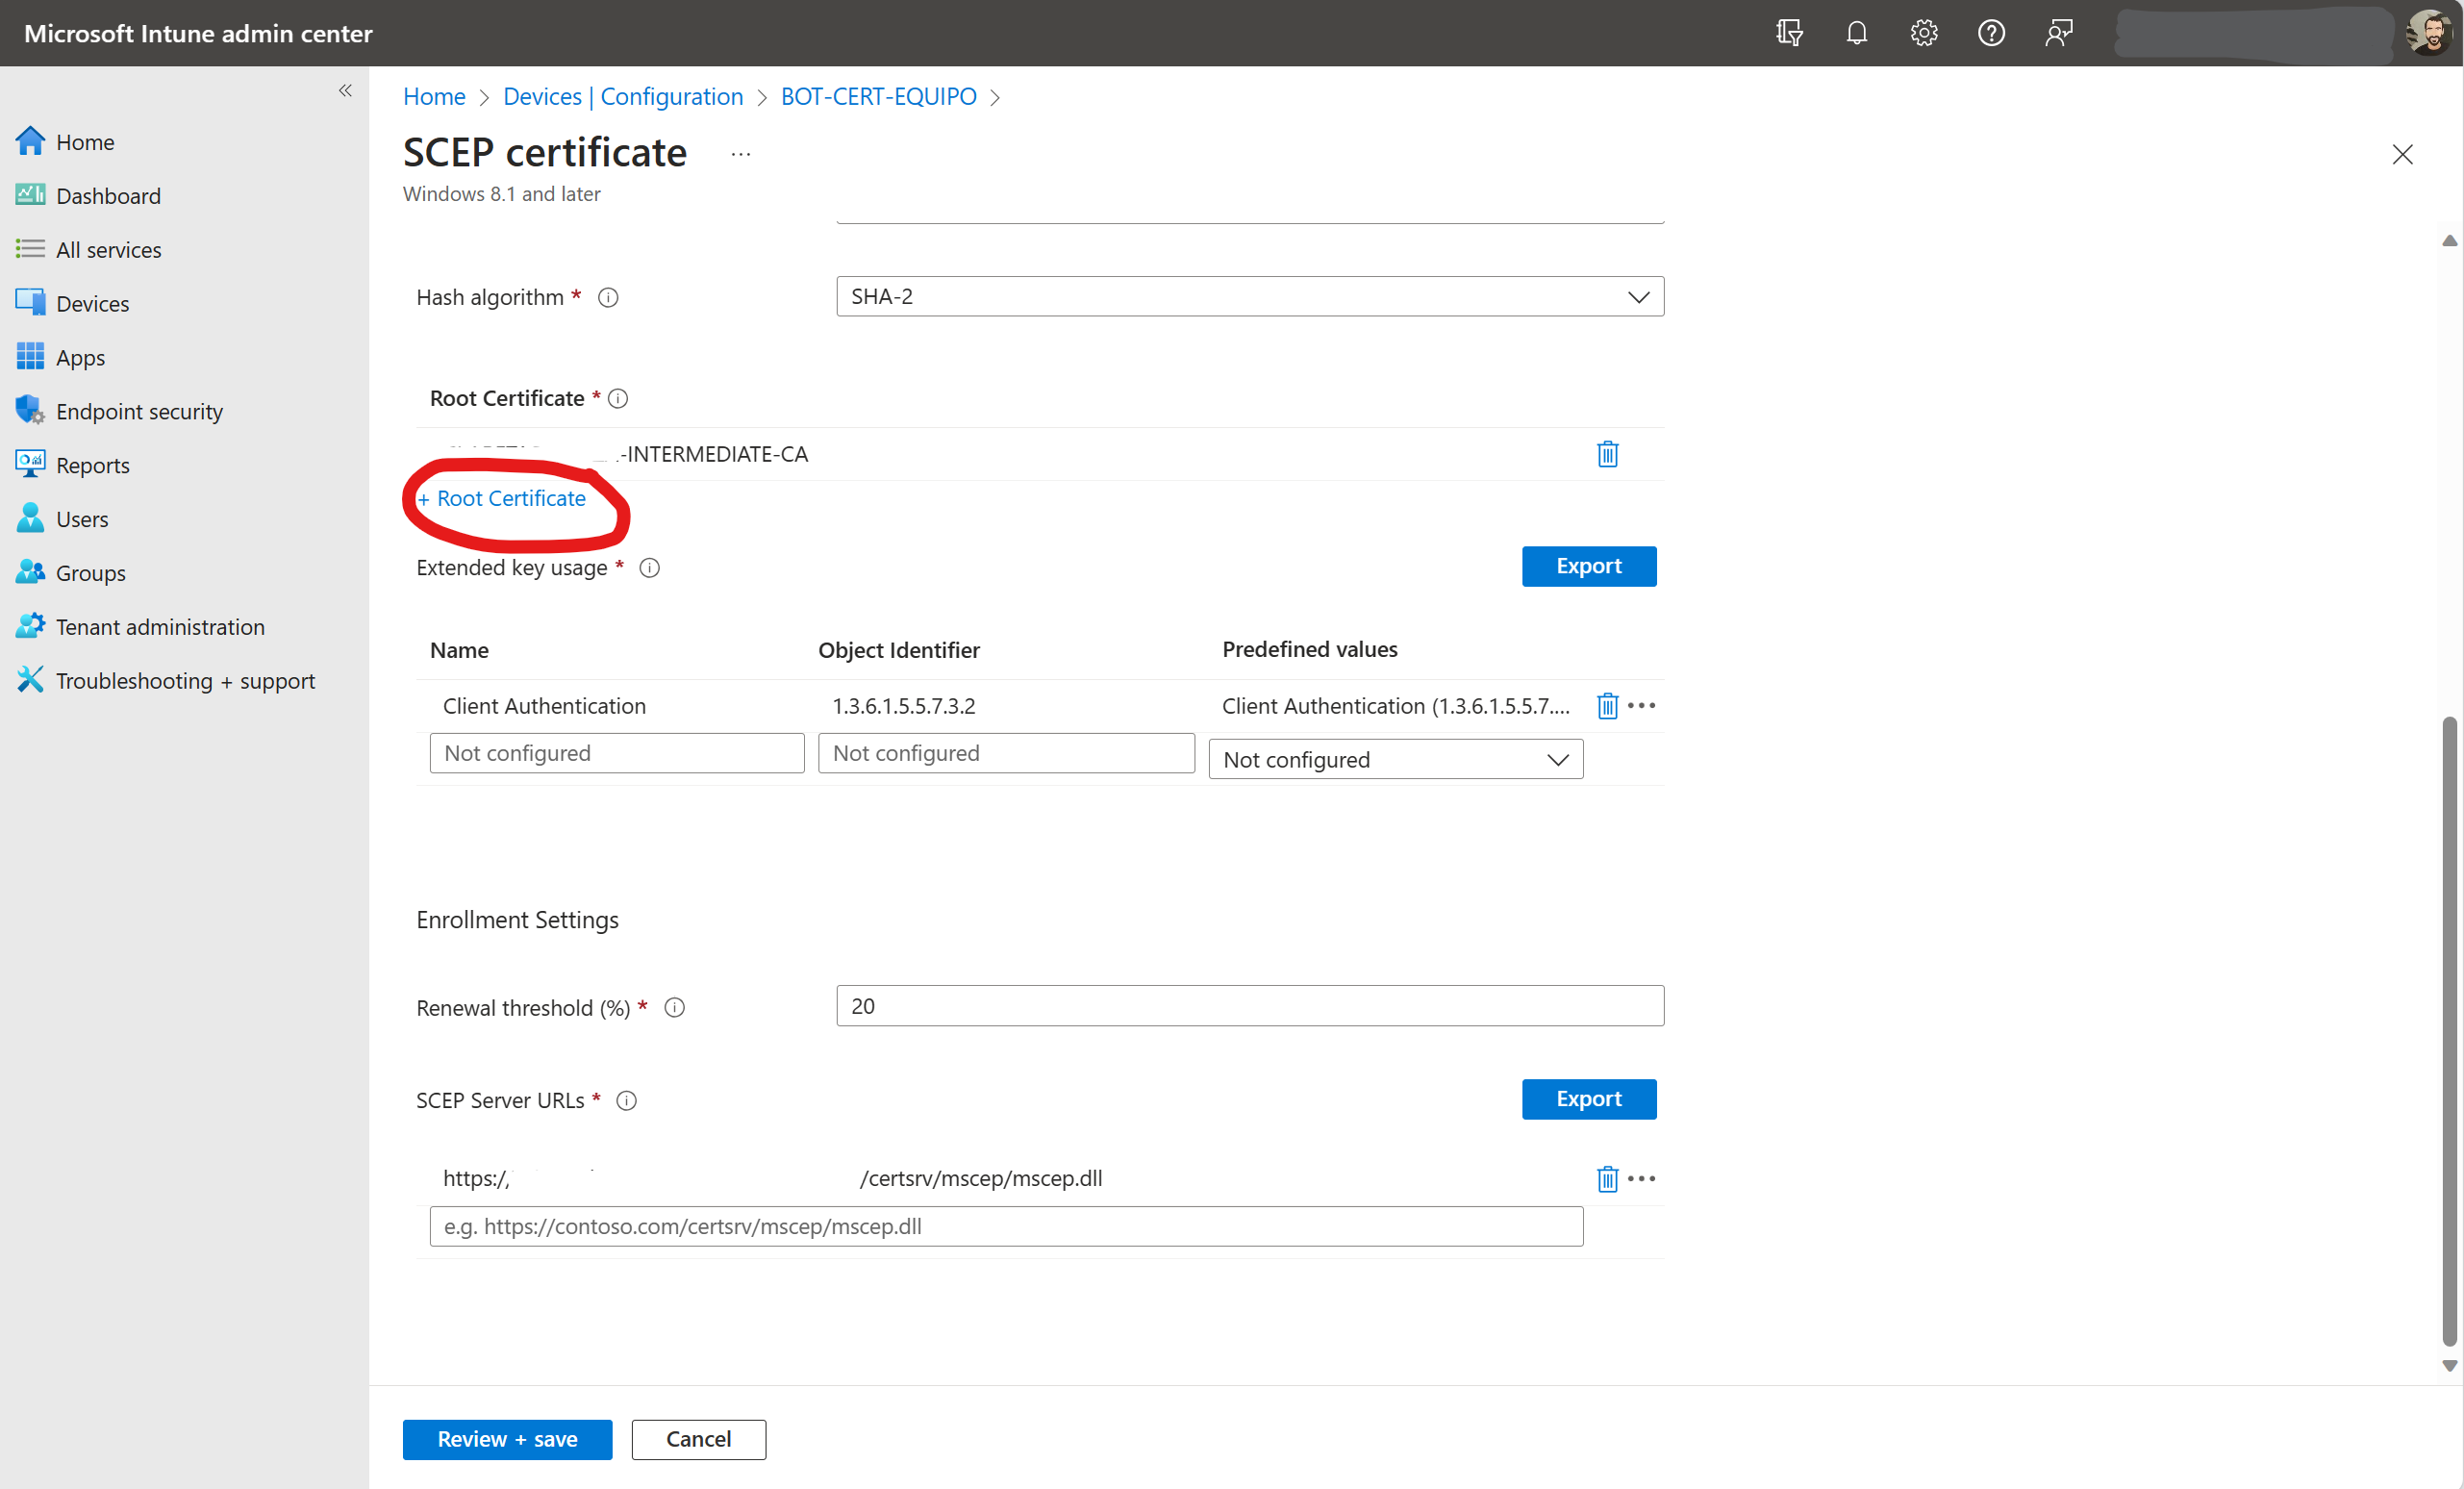Open the notifications bell
This screenshot has height=1489, width=2464.
1856,33
